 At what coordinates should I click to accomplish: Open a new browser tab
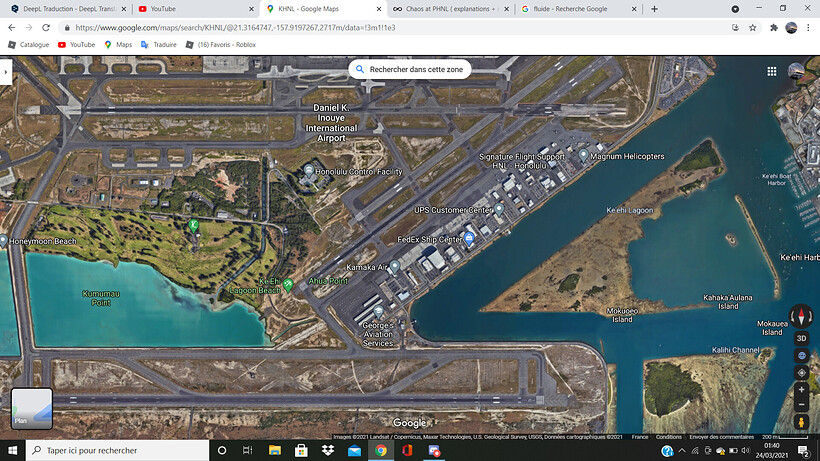click(654, 9)
